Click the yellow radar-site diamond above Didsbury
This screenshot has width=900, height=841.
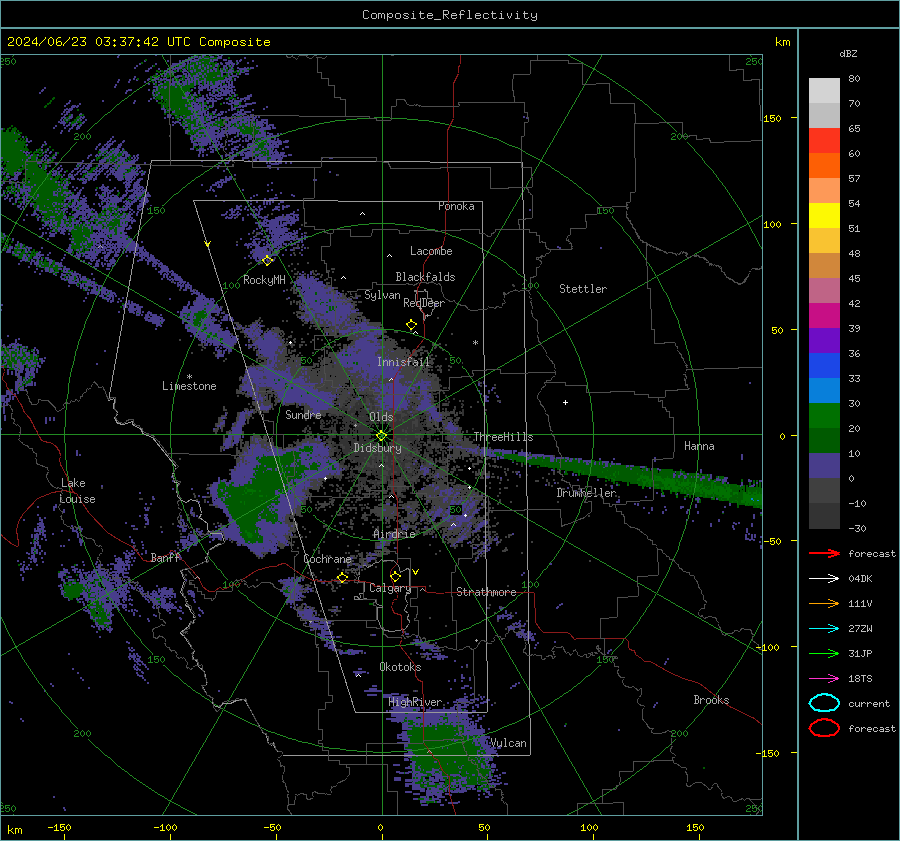[x=381, y=436]
